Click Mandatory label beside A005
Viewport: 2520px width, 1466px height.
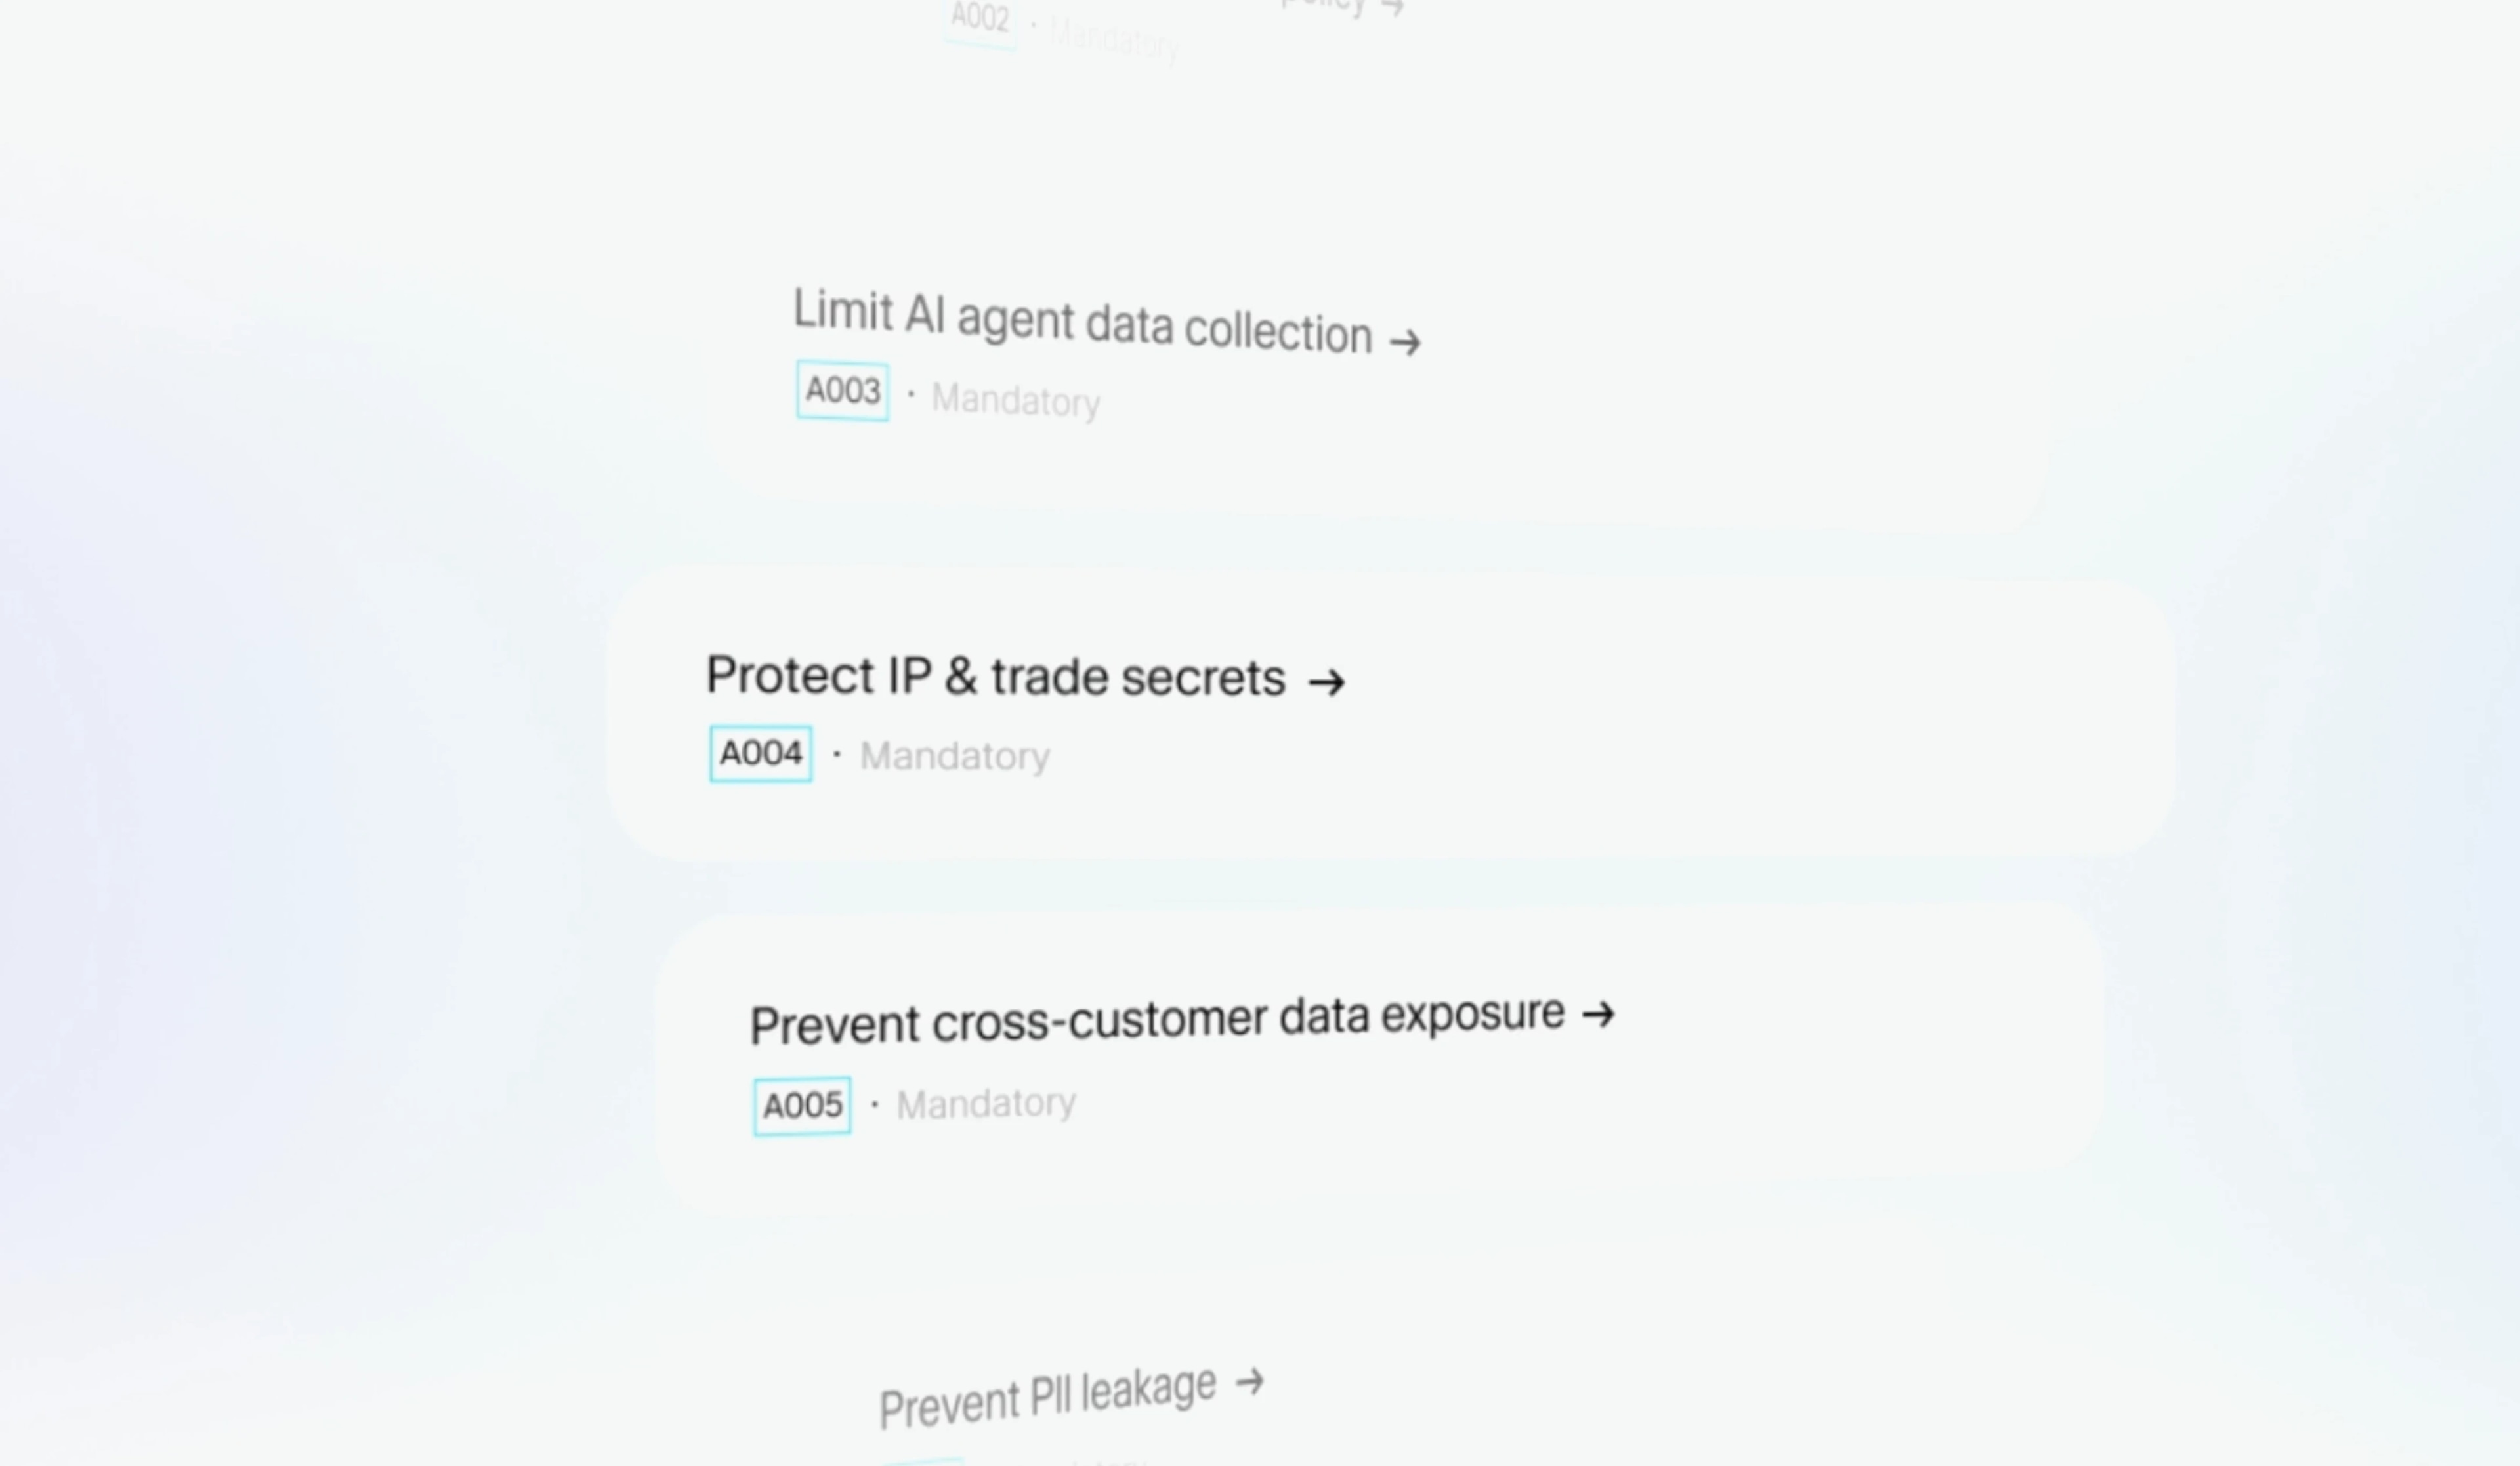point(986,1104)
